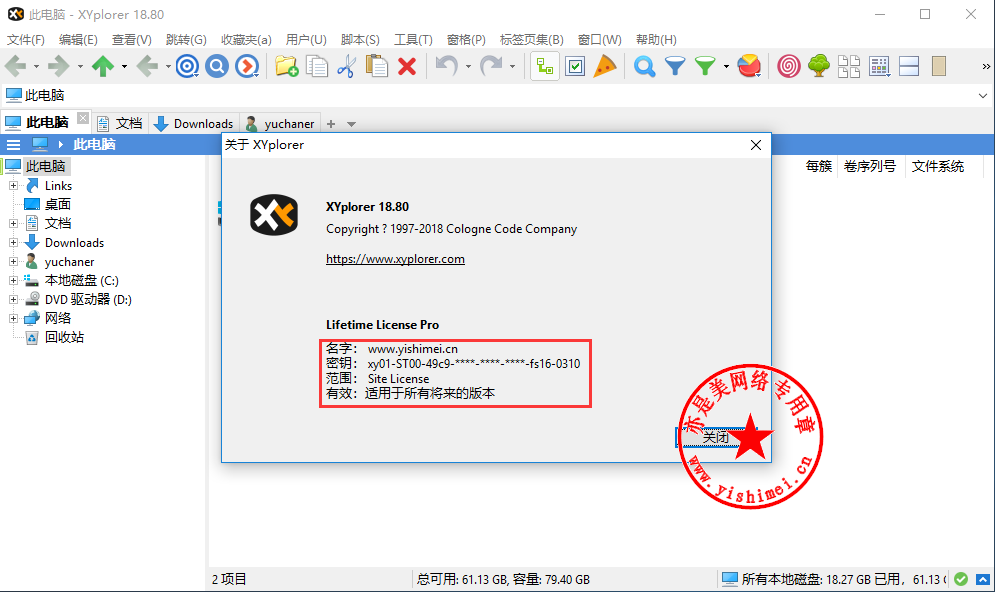Click the Redo arrow icon
995x592 pixels.
[491, 66]
